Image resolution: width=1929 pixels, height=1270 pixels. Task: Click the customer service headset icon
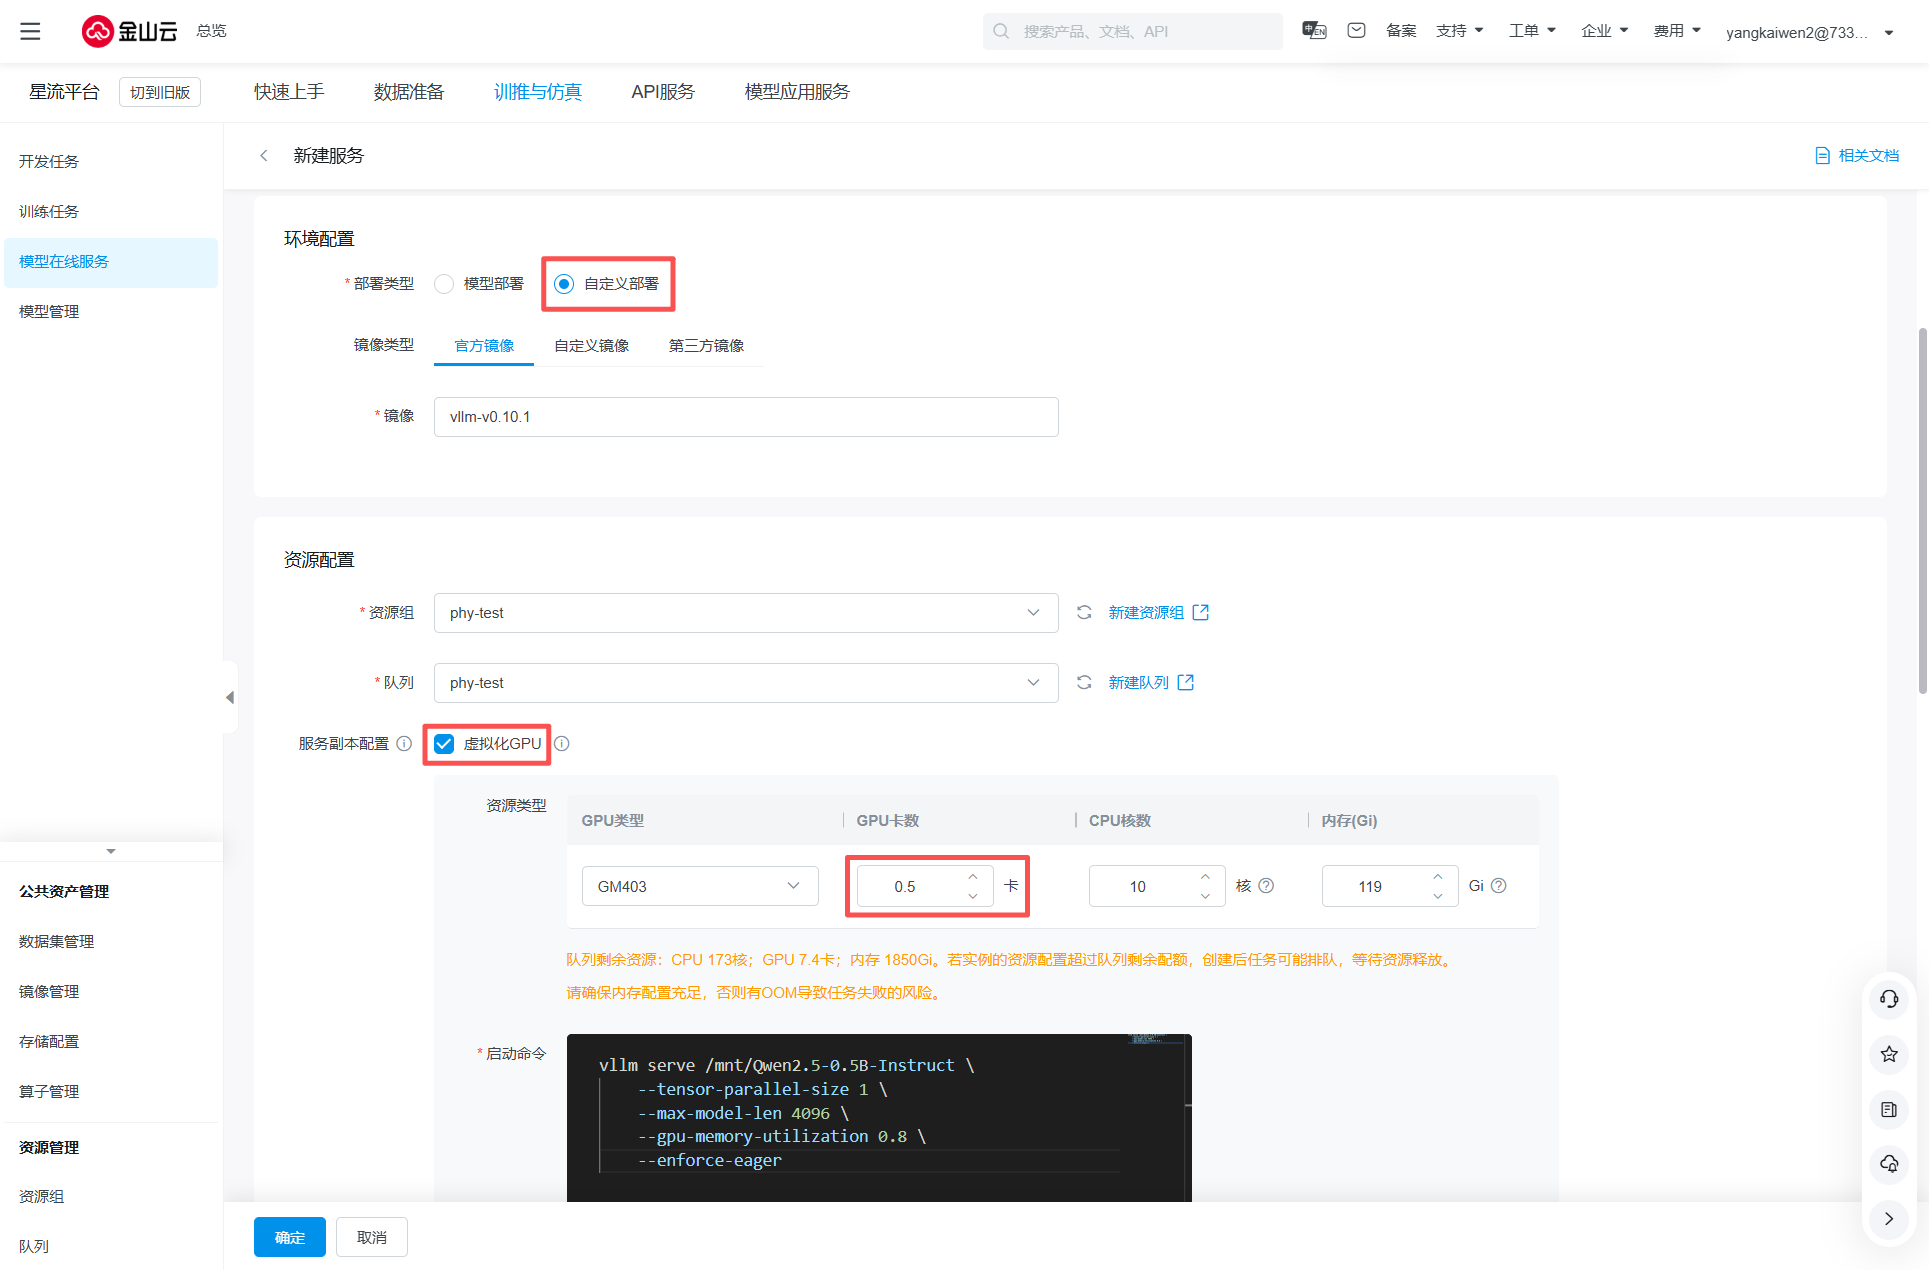pyautogui.click(x=1888, y=999)
